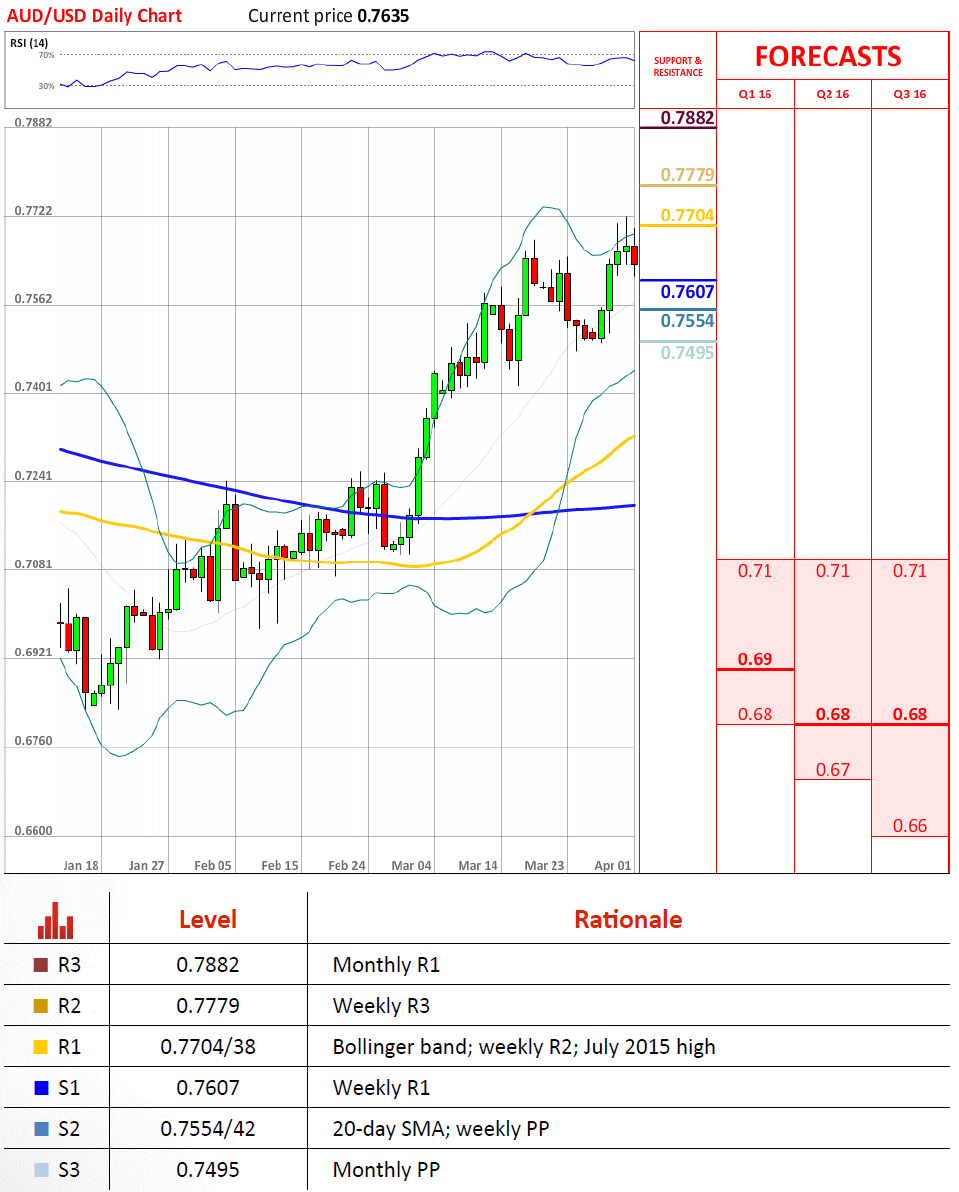Click support level 0.7554 in side panel
Image resolution: width=959 pixels, height=1192 pixels.
point(687,321)
